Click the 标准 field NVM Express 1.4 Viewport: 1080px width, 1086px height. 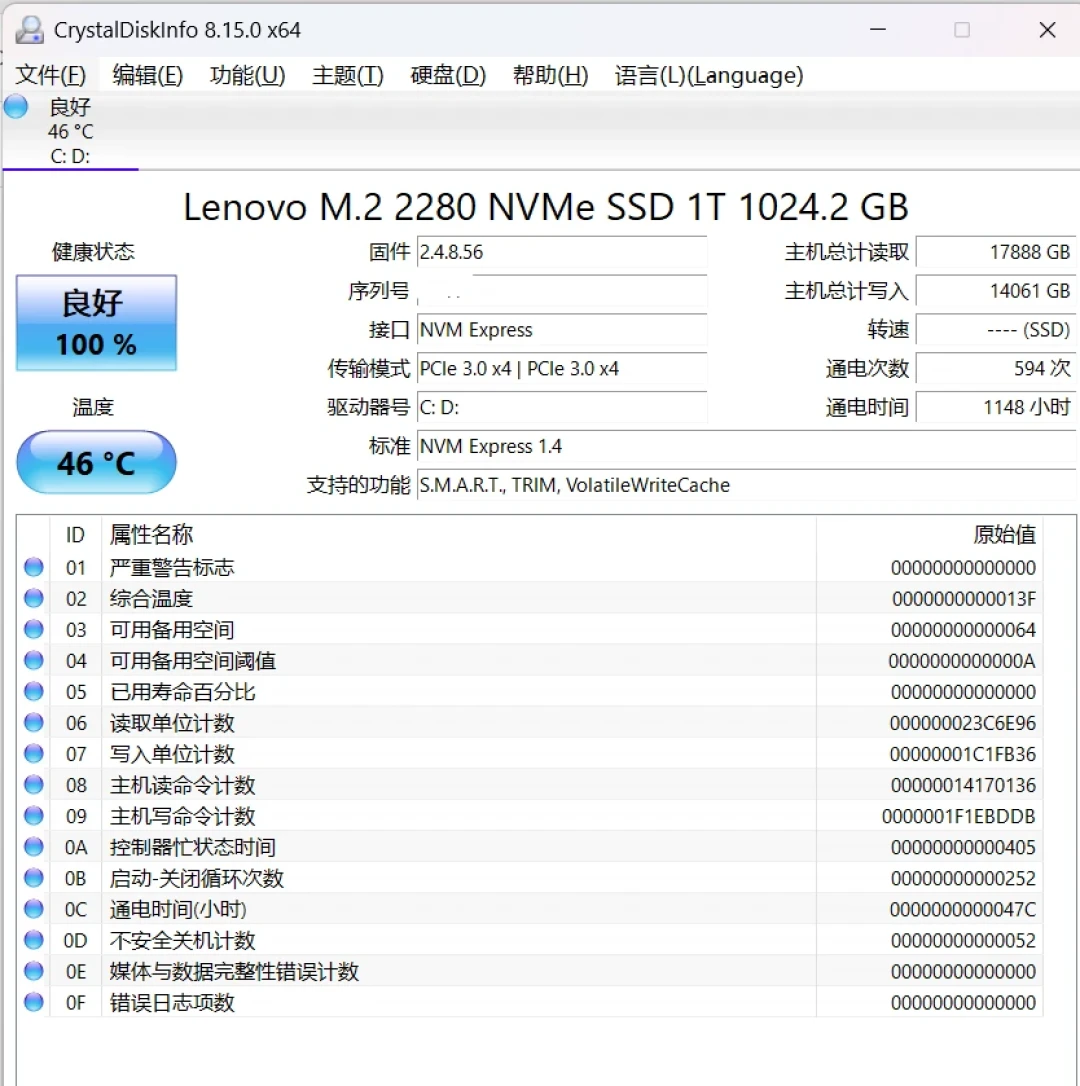coord(746,446)
